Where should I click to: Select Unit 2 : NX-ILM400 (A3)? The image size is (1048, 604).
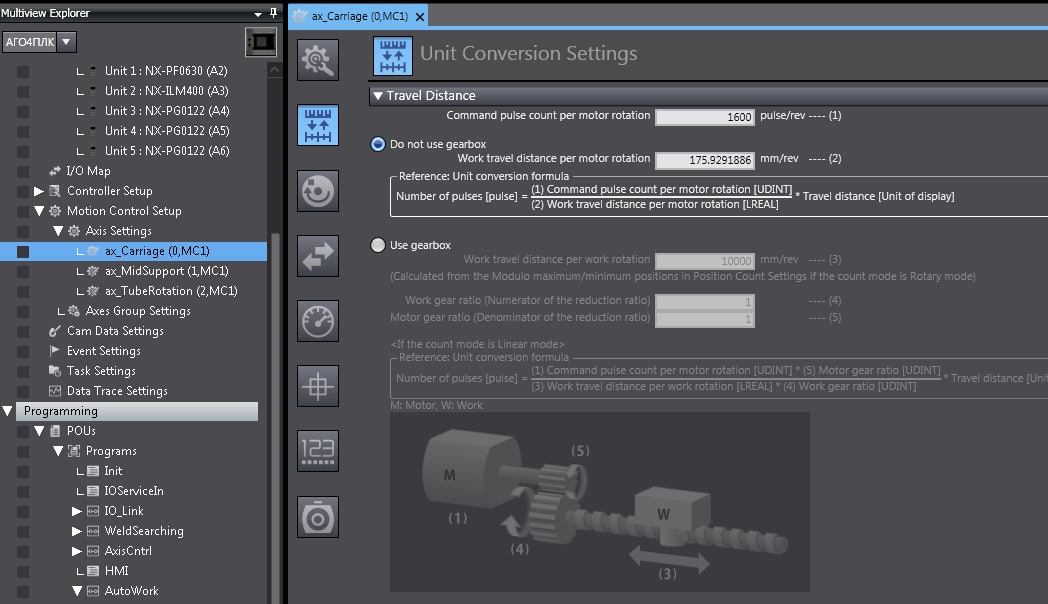(x=166, y=91)
